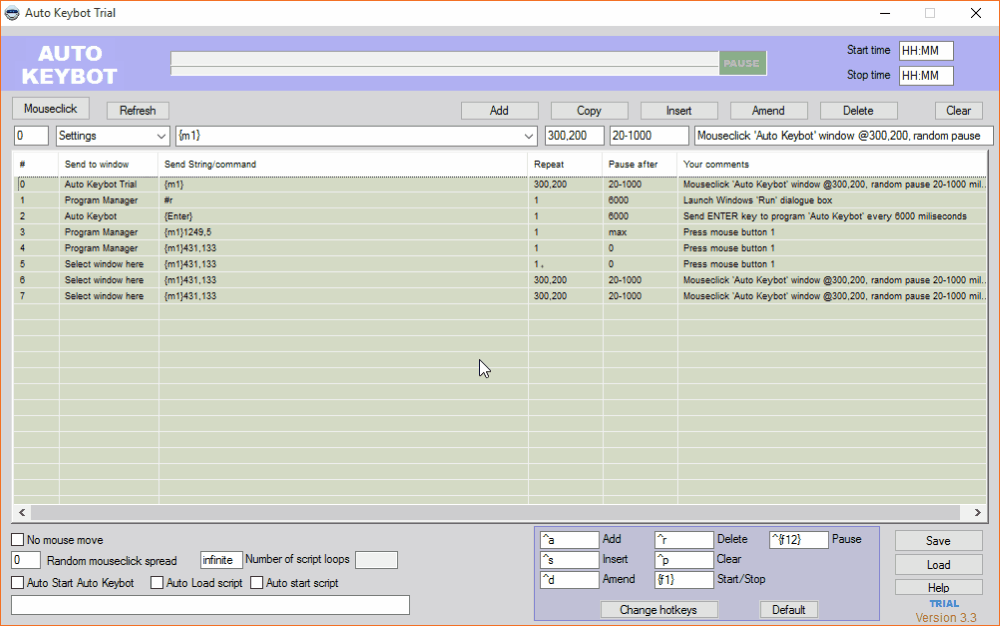Viewport: 1000px width, 626px height.
Task: Open the Help button
Action: (x=938, y=588)
